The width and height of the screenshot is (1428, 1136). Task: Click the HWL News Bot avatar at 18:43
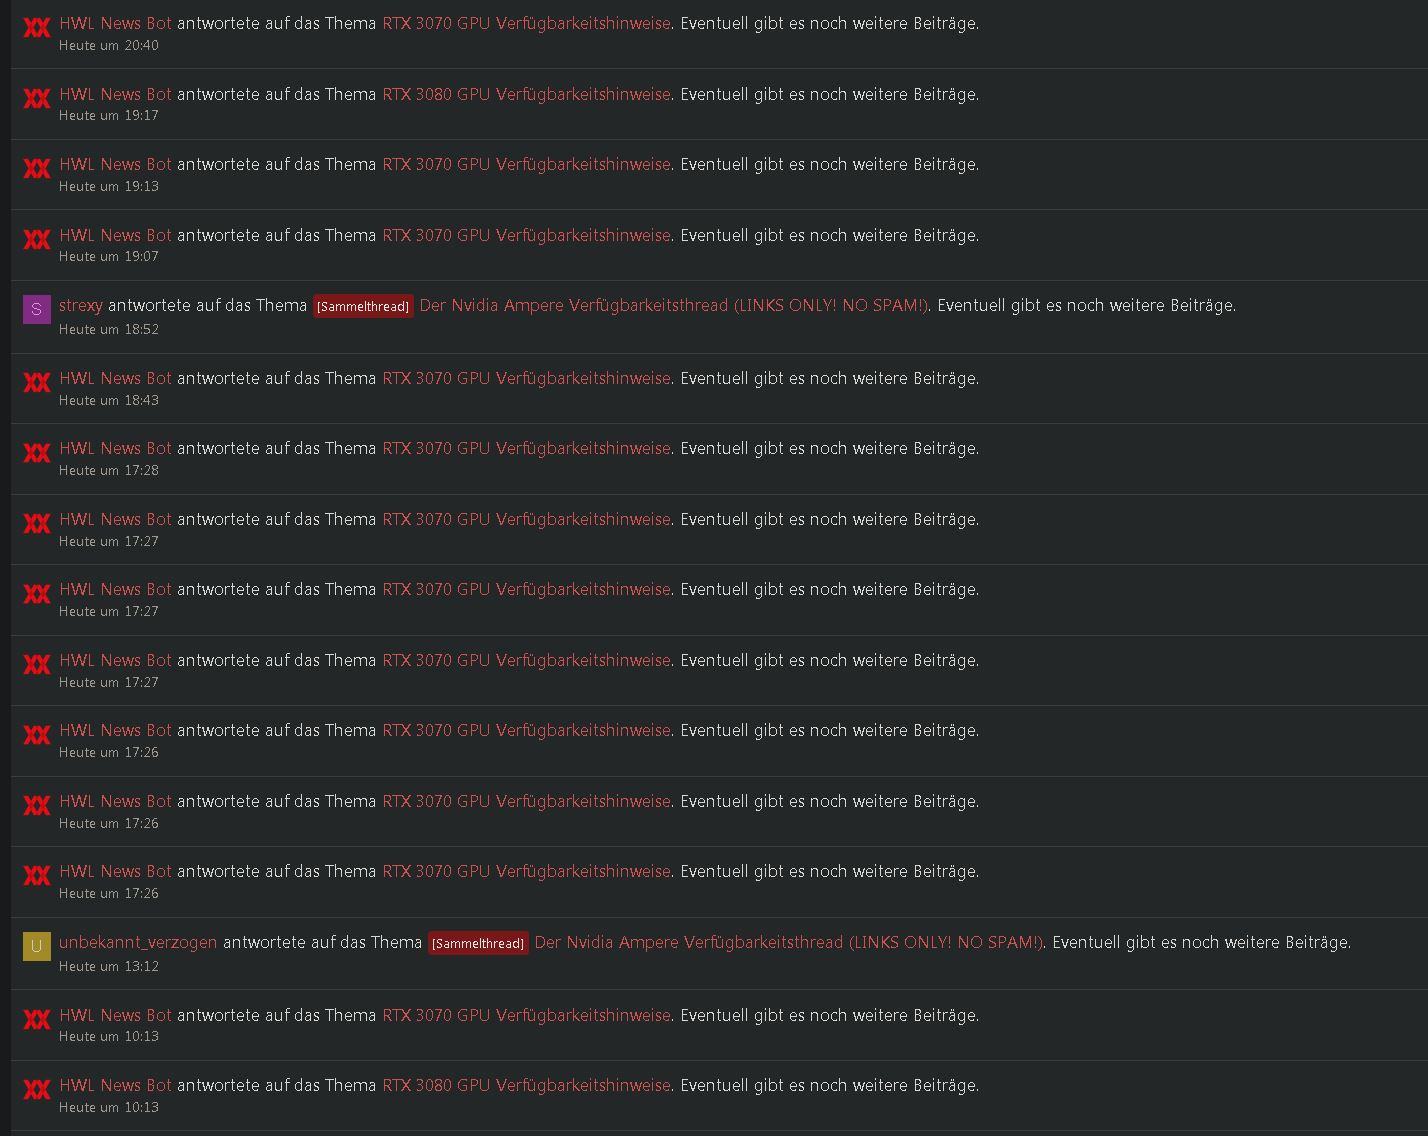pos(37,383)
